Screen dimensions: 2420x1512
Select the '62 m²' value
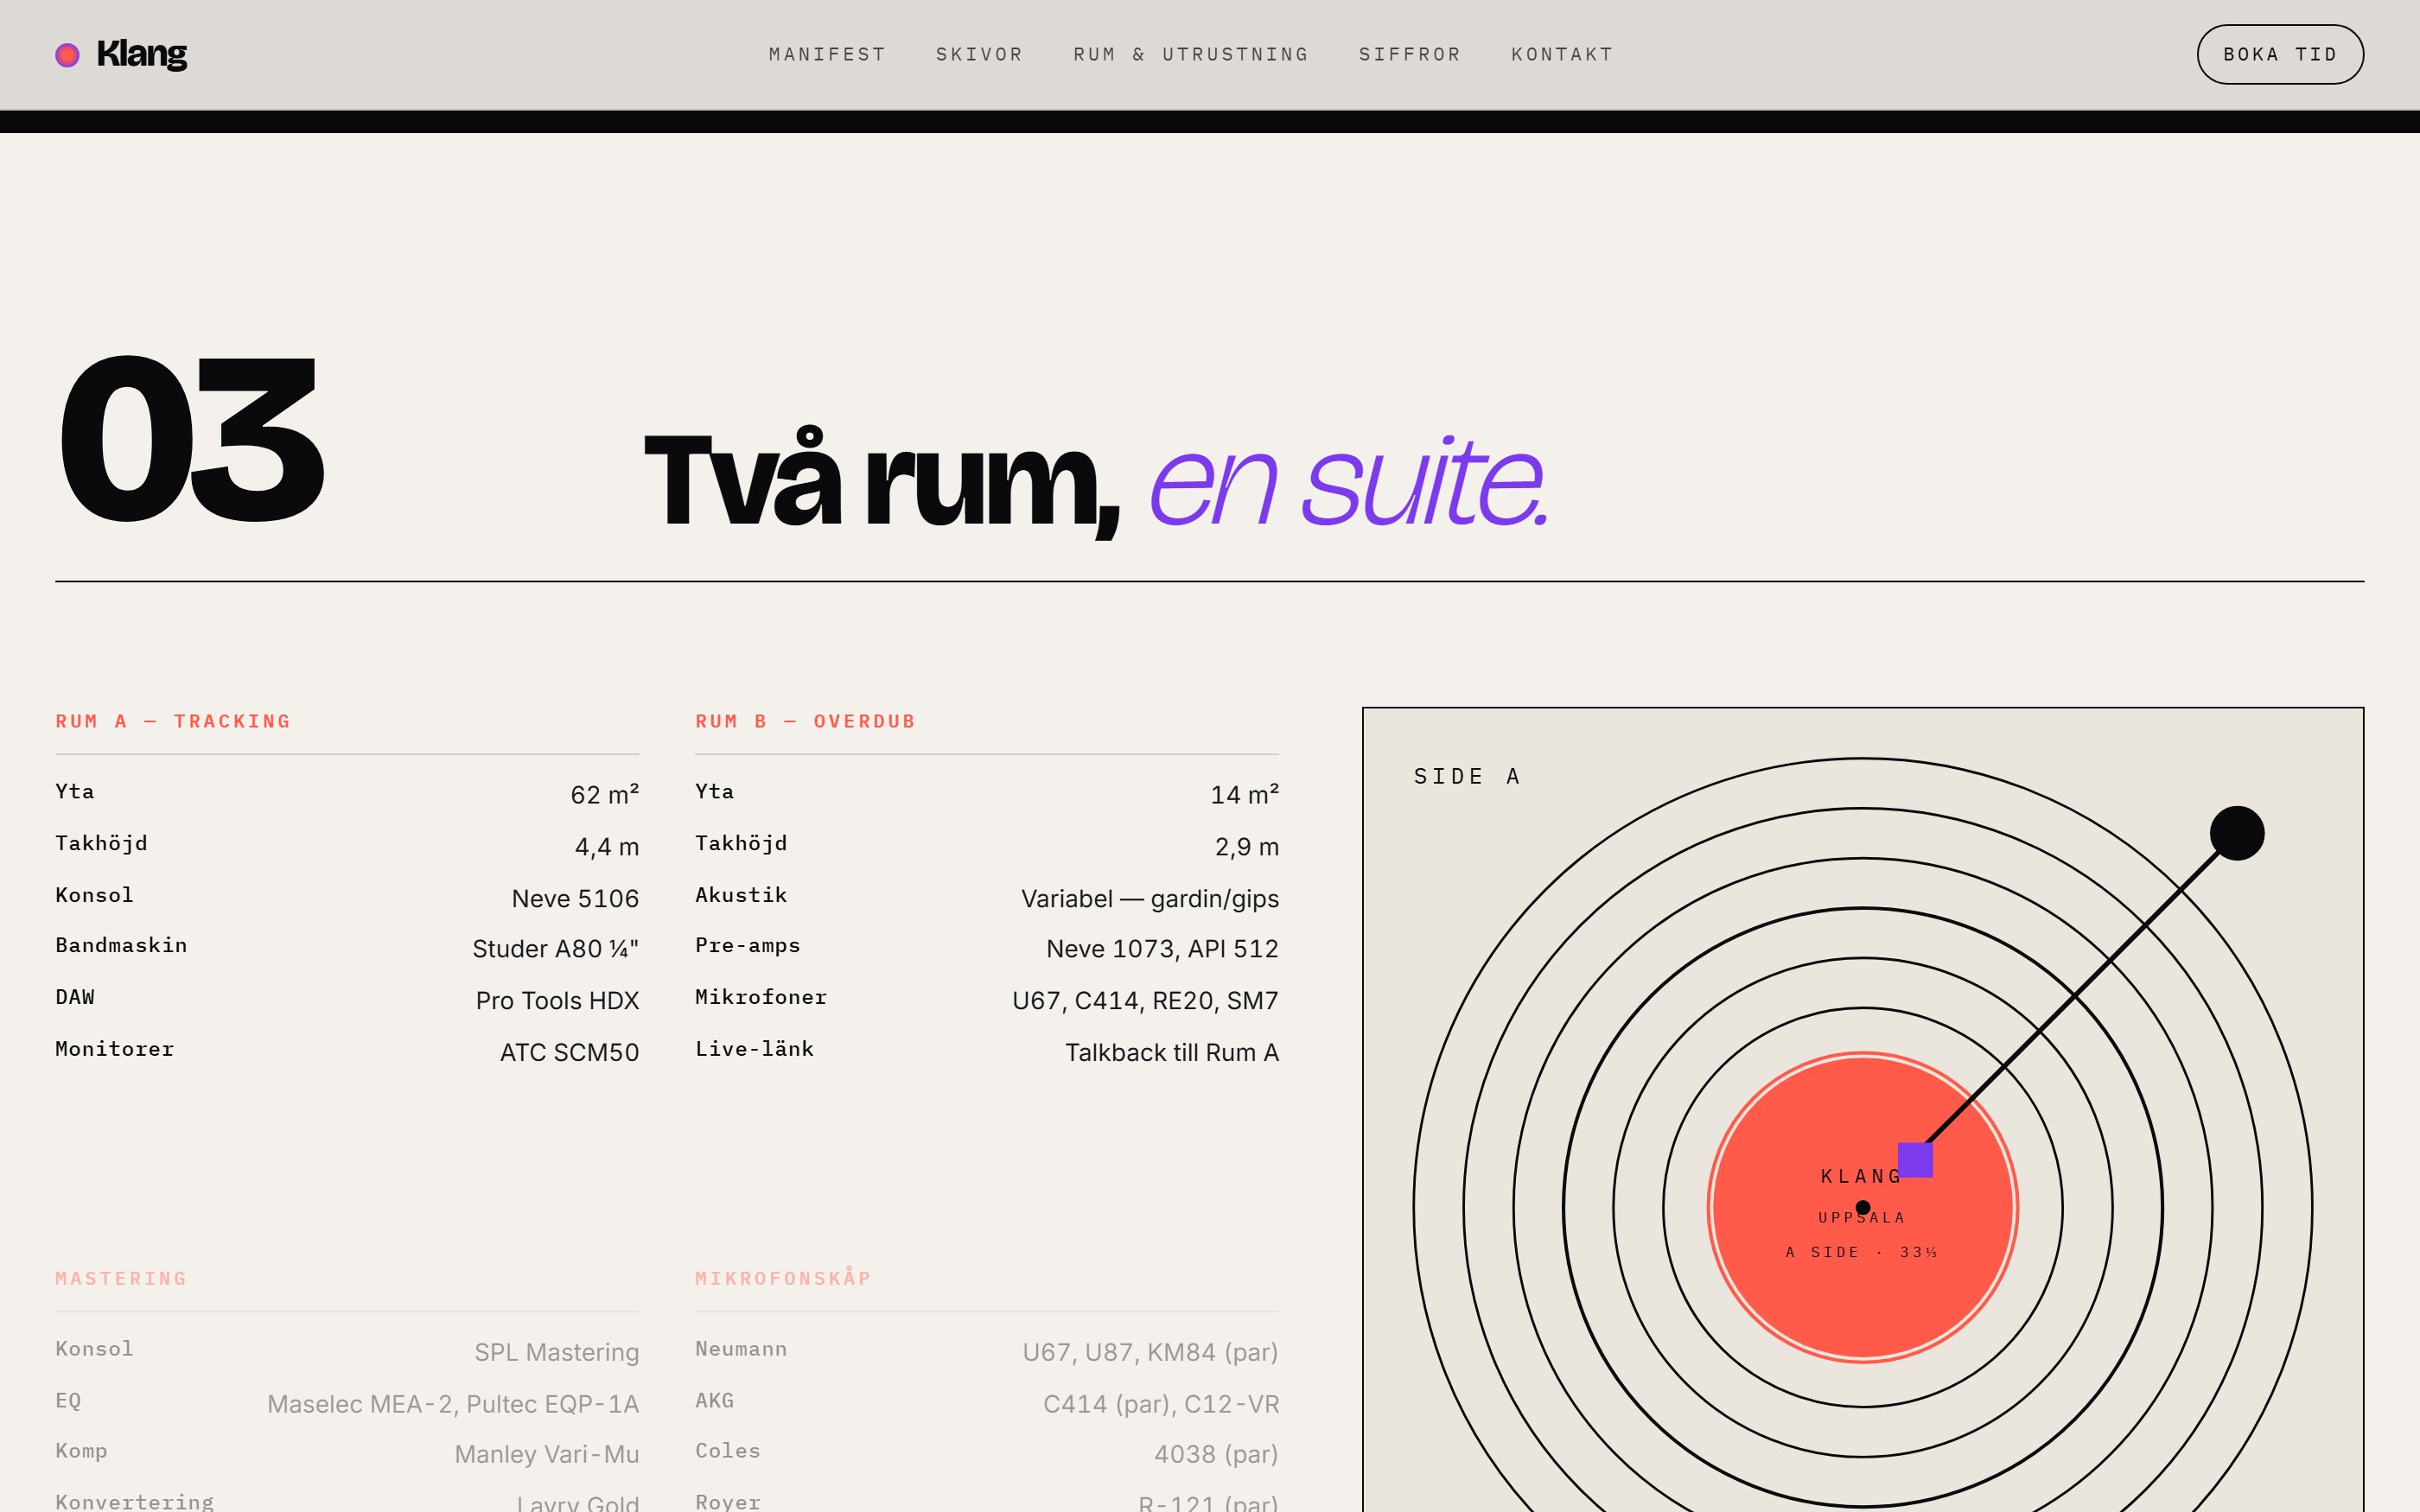point(604,794)
